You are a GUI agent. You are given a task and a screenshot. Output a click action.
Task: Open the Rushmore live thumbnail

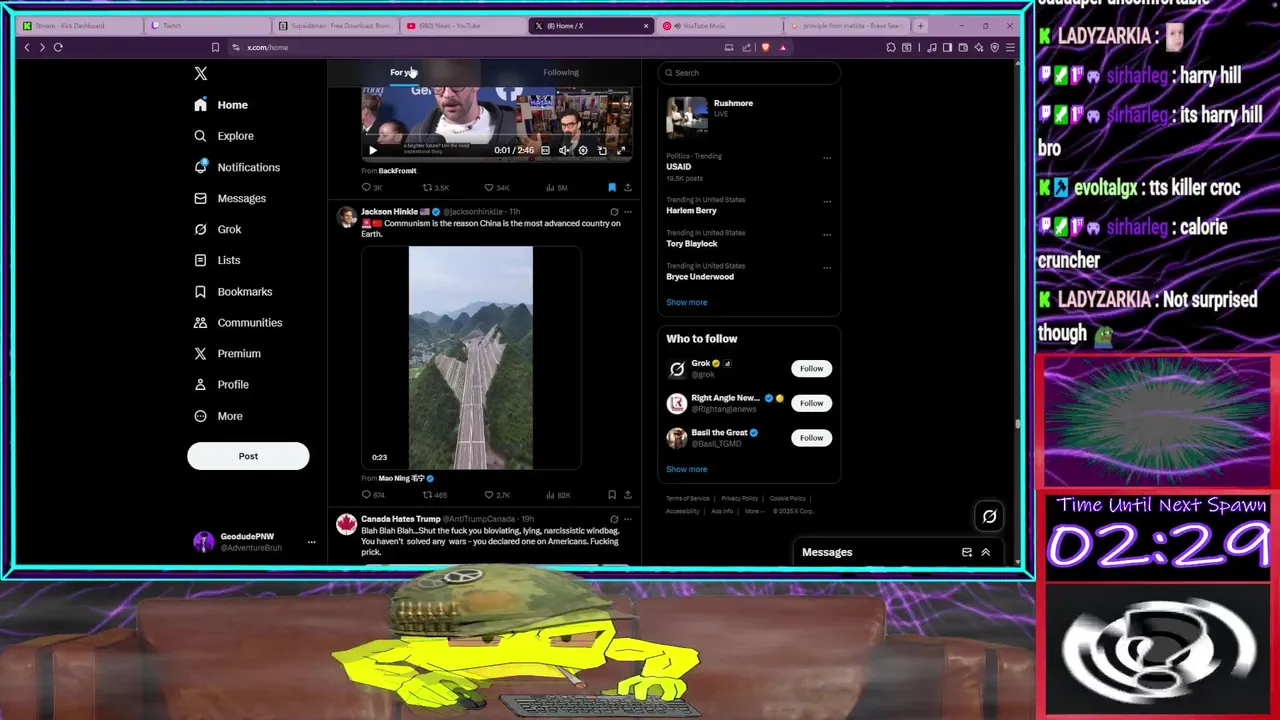tap(687, 116)
